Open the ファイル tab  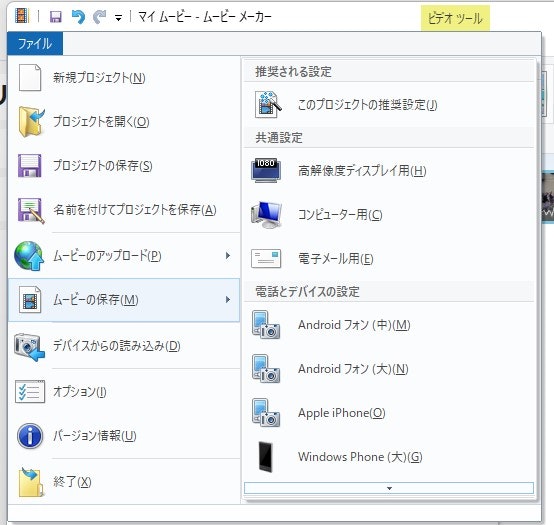35,43
